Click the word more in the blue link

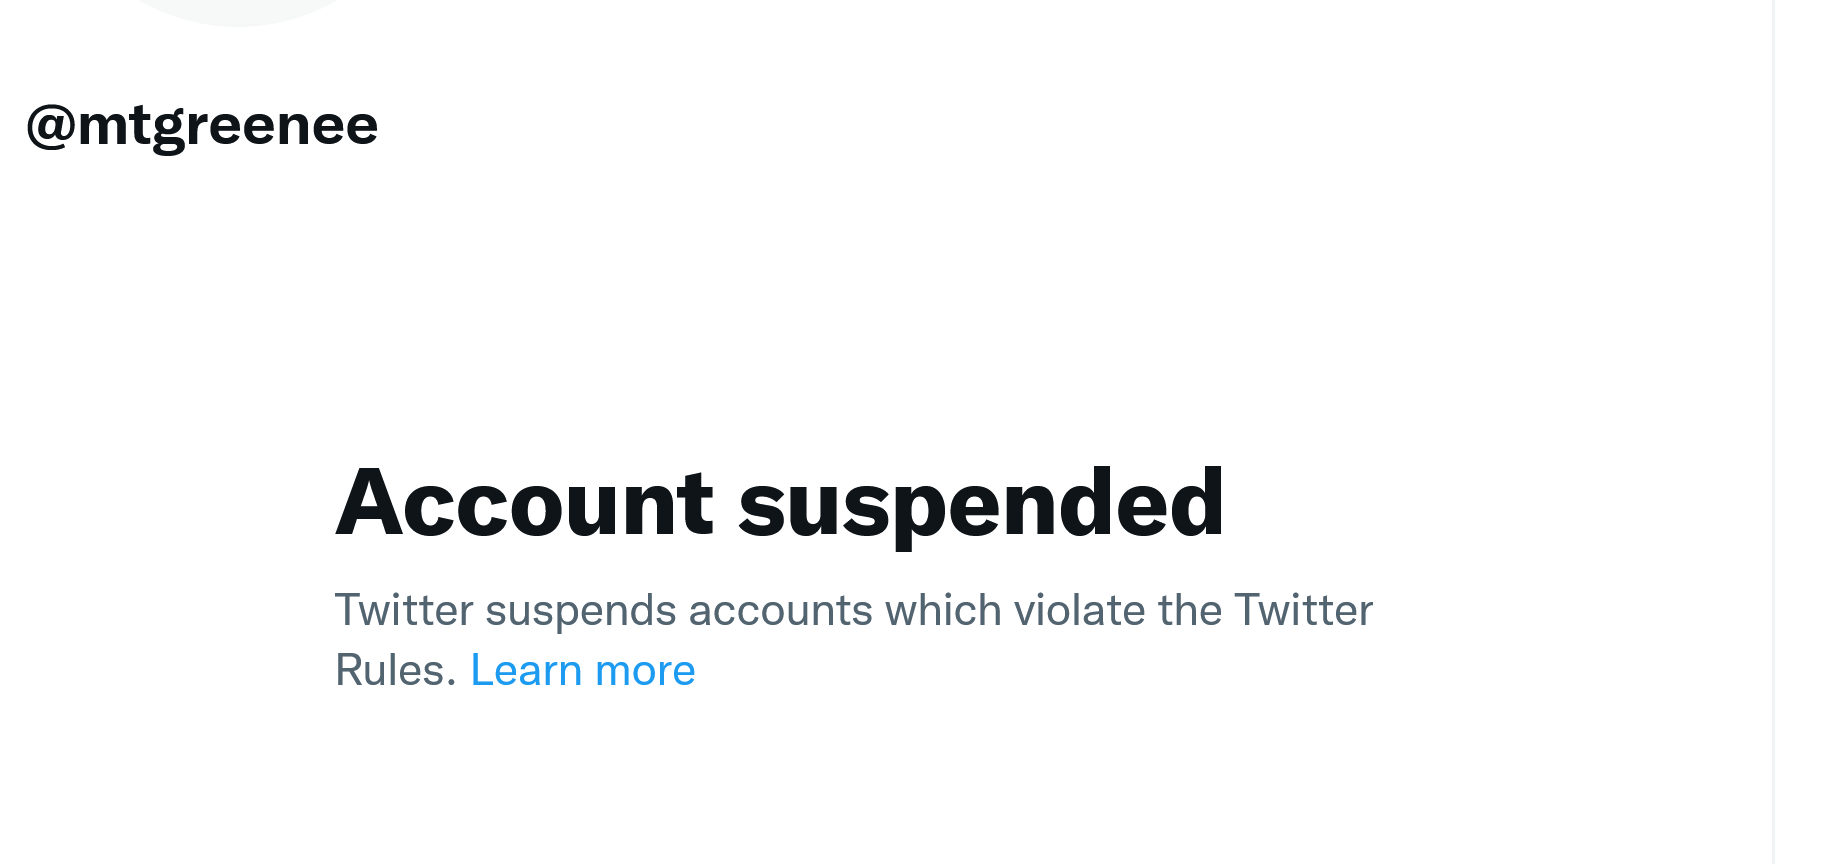(645, 670)
